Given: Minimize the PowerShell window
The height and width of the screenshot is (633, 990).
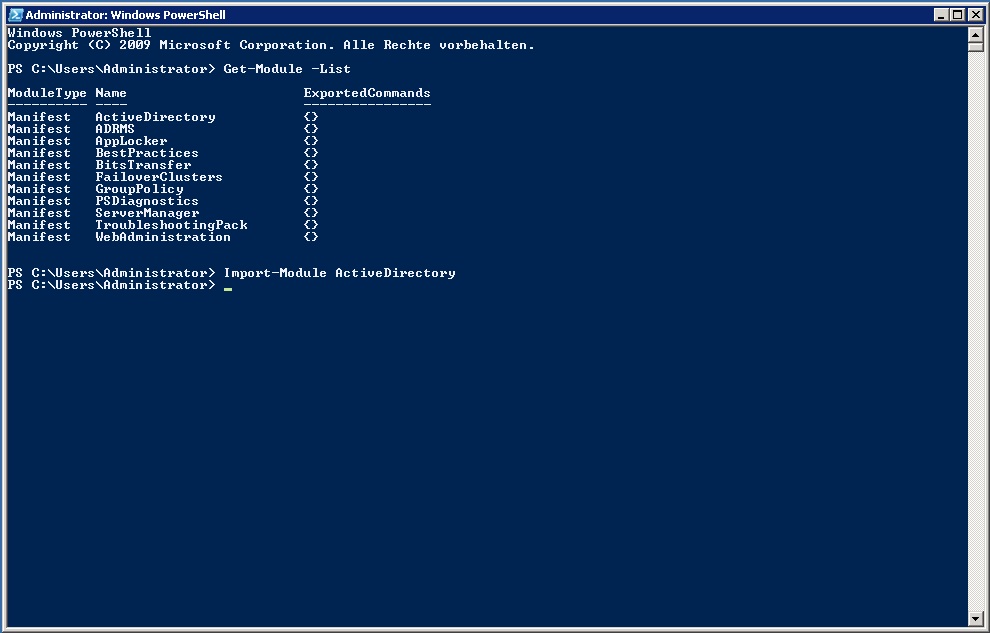Looking at the screenshot, I should 939,14.
